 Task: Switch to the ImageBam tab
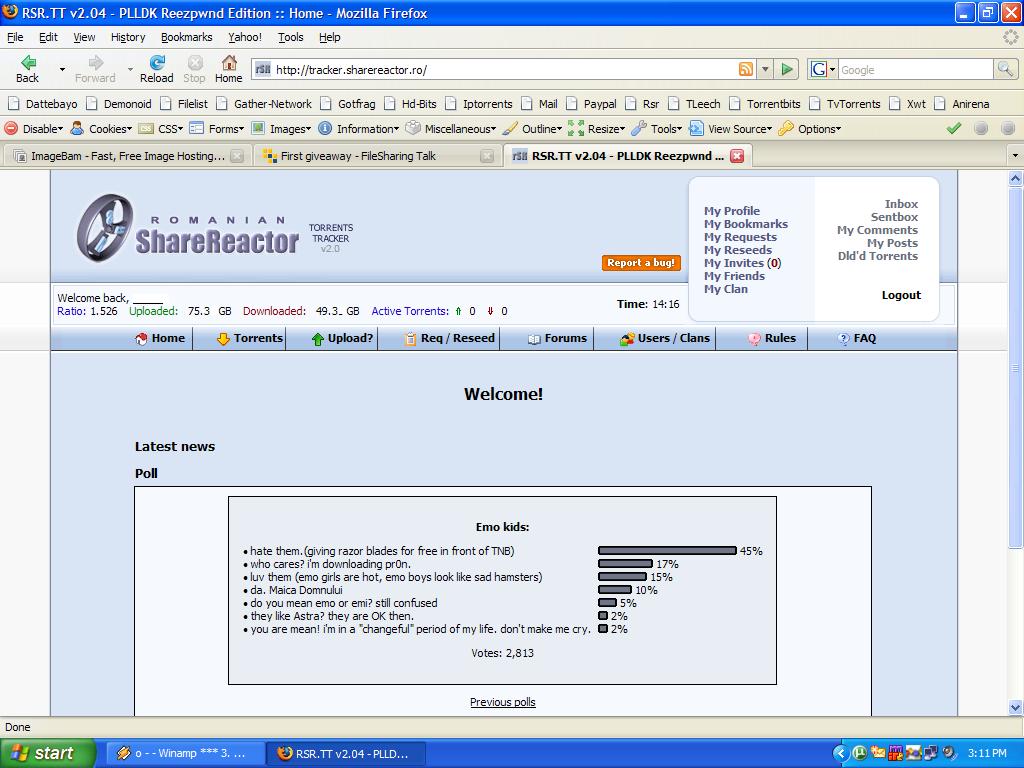[127, 155]
